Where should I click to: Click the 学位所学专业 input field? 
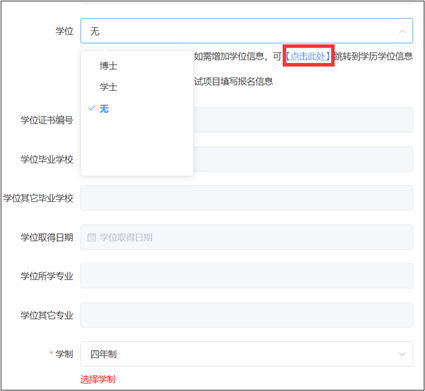(247, 276)
